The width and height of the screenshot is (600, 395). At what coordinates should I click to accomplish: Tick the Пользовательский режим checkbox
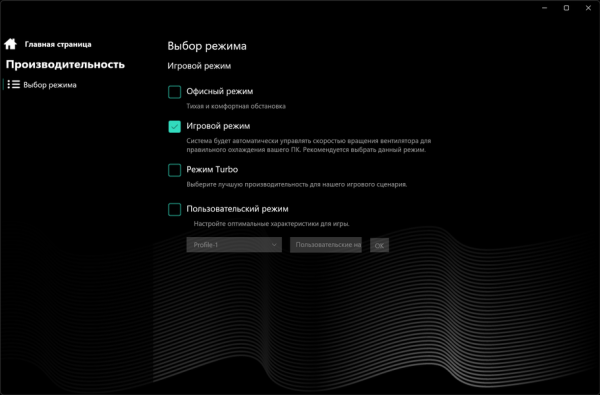point(174,209)
